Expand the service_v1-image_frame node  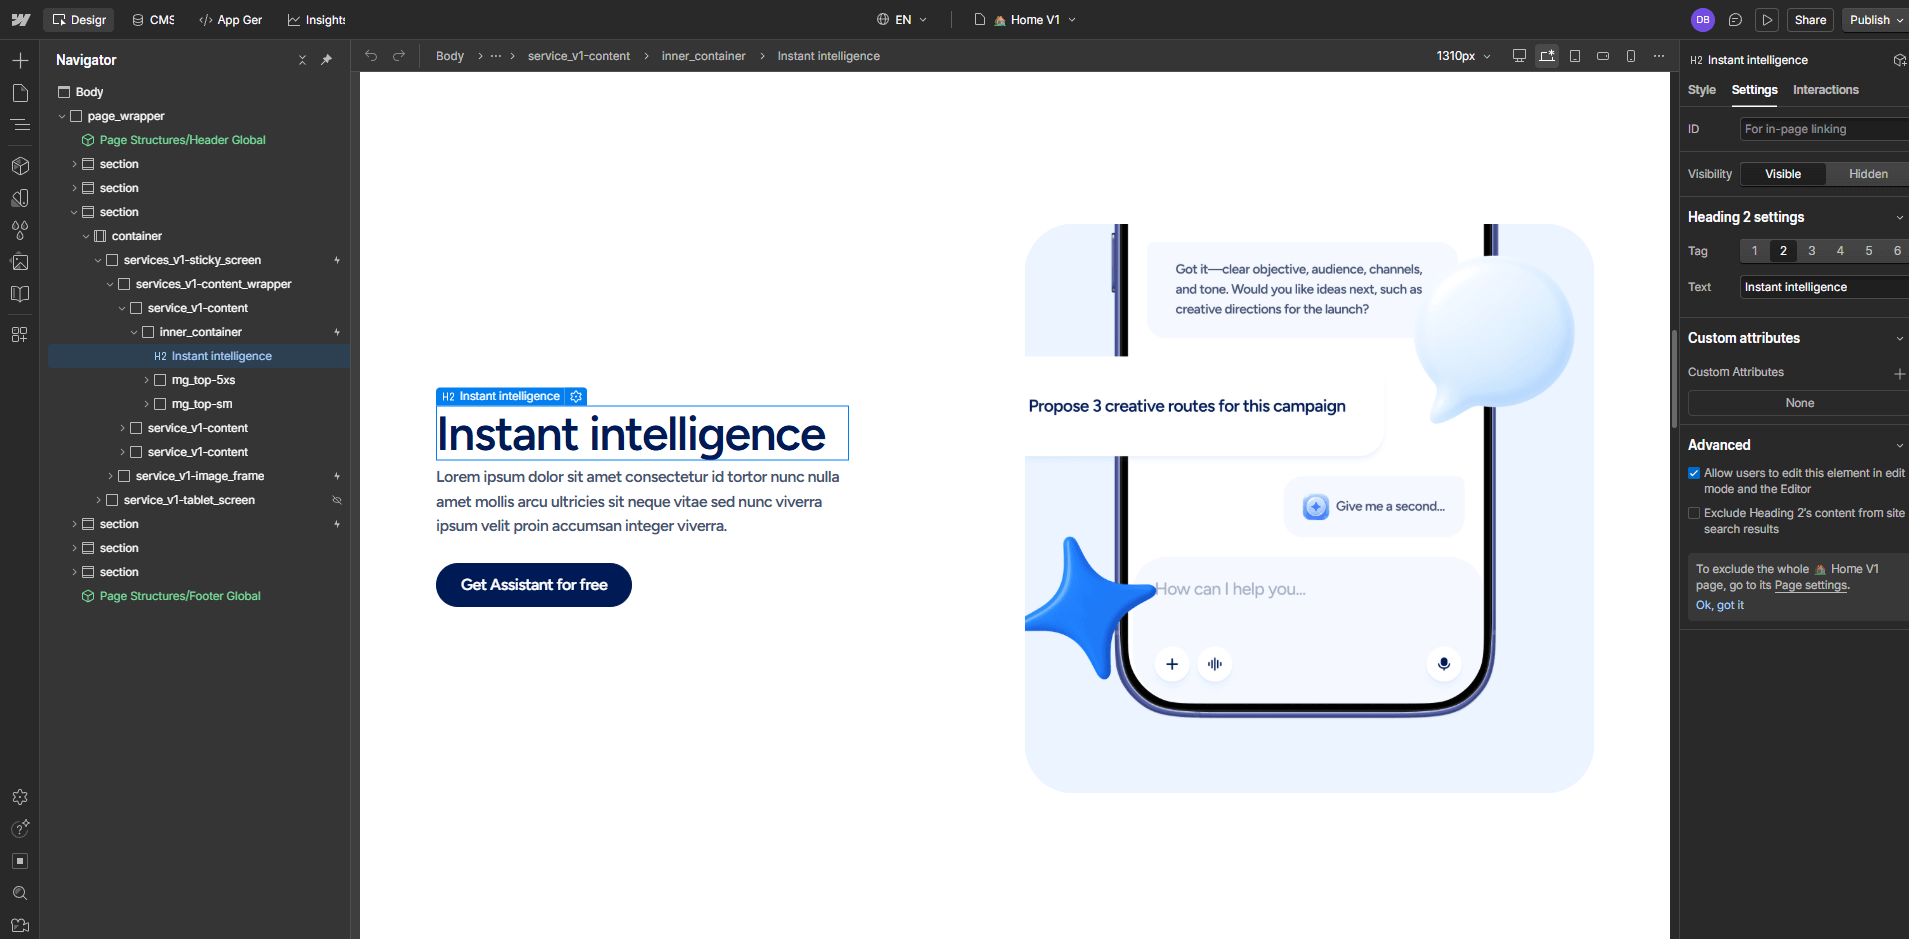pyautogui.click(x=110, y=476)
